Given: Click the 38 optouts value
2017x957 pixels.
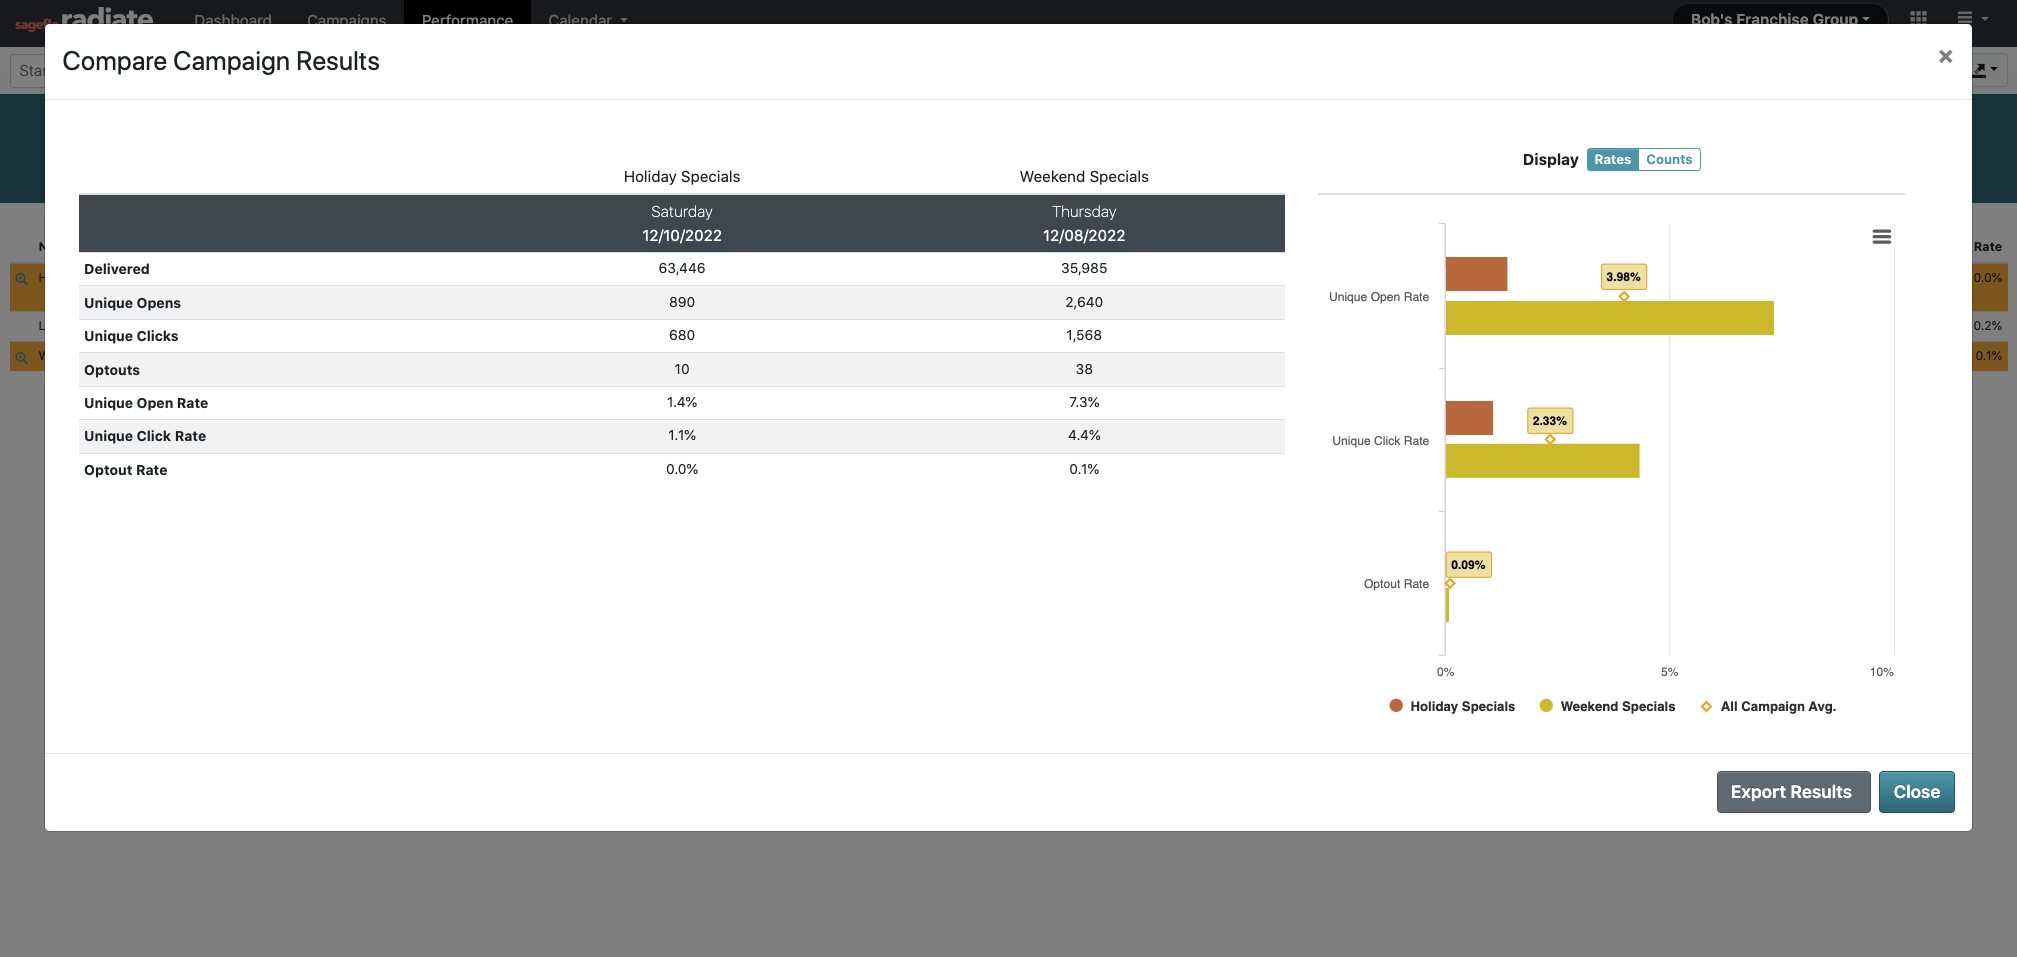Looking at the screenshot, I should click(1084, 369).
